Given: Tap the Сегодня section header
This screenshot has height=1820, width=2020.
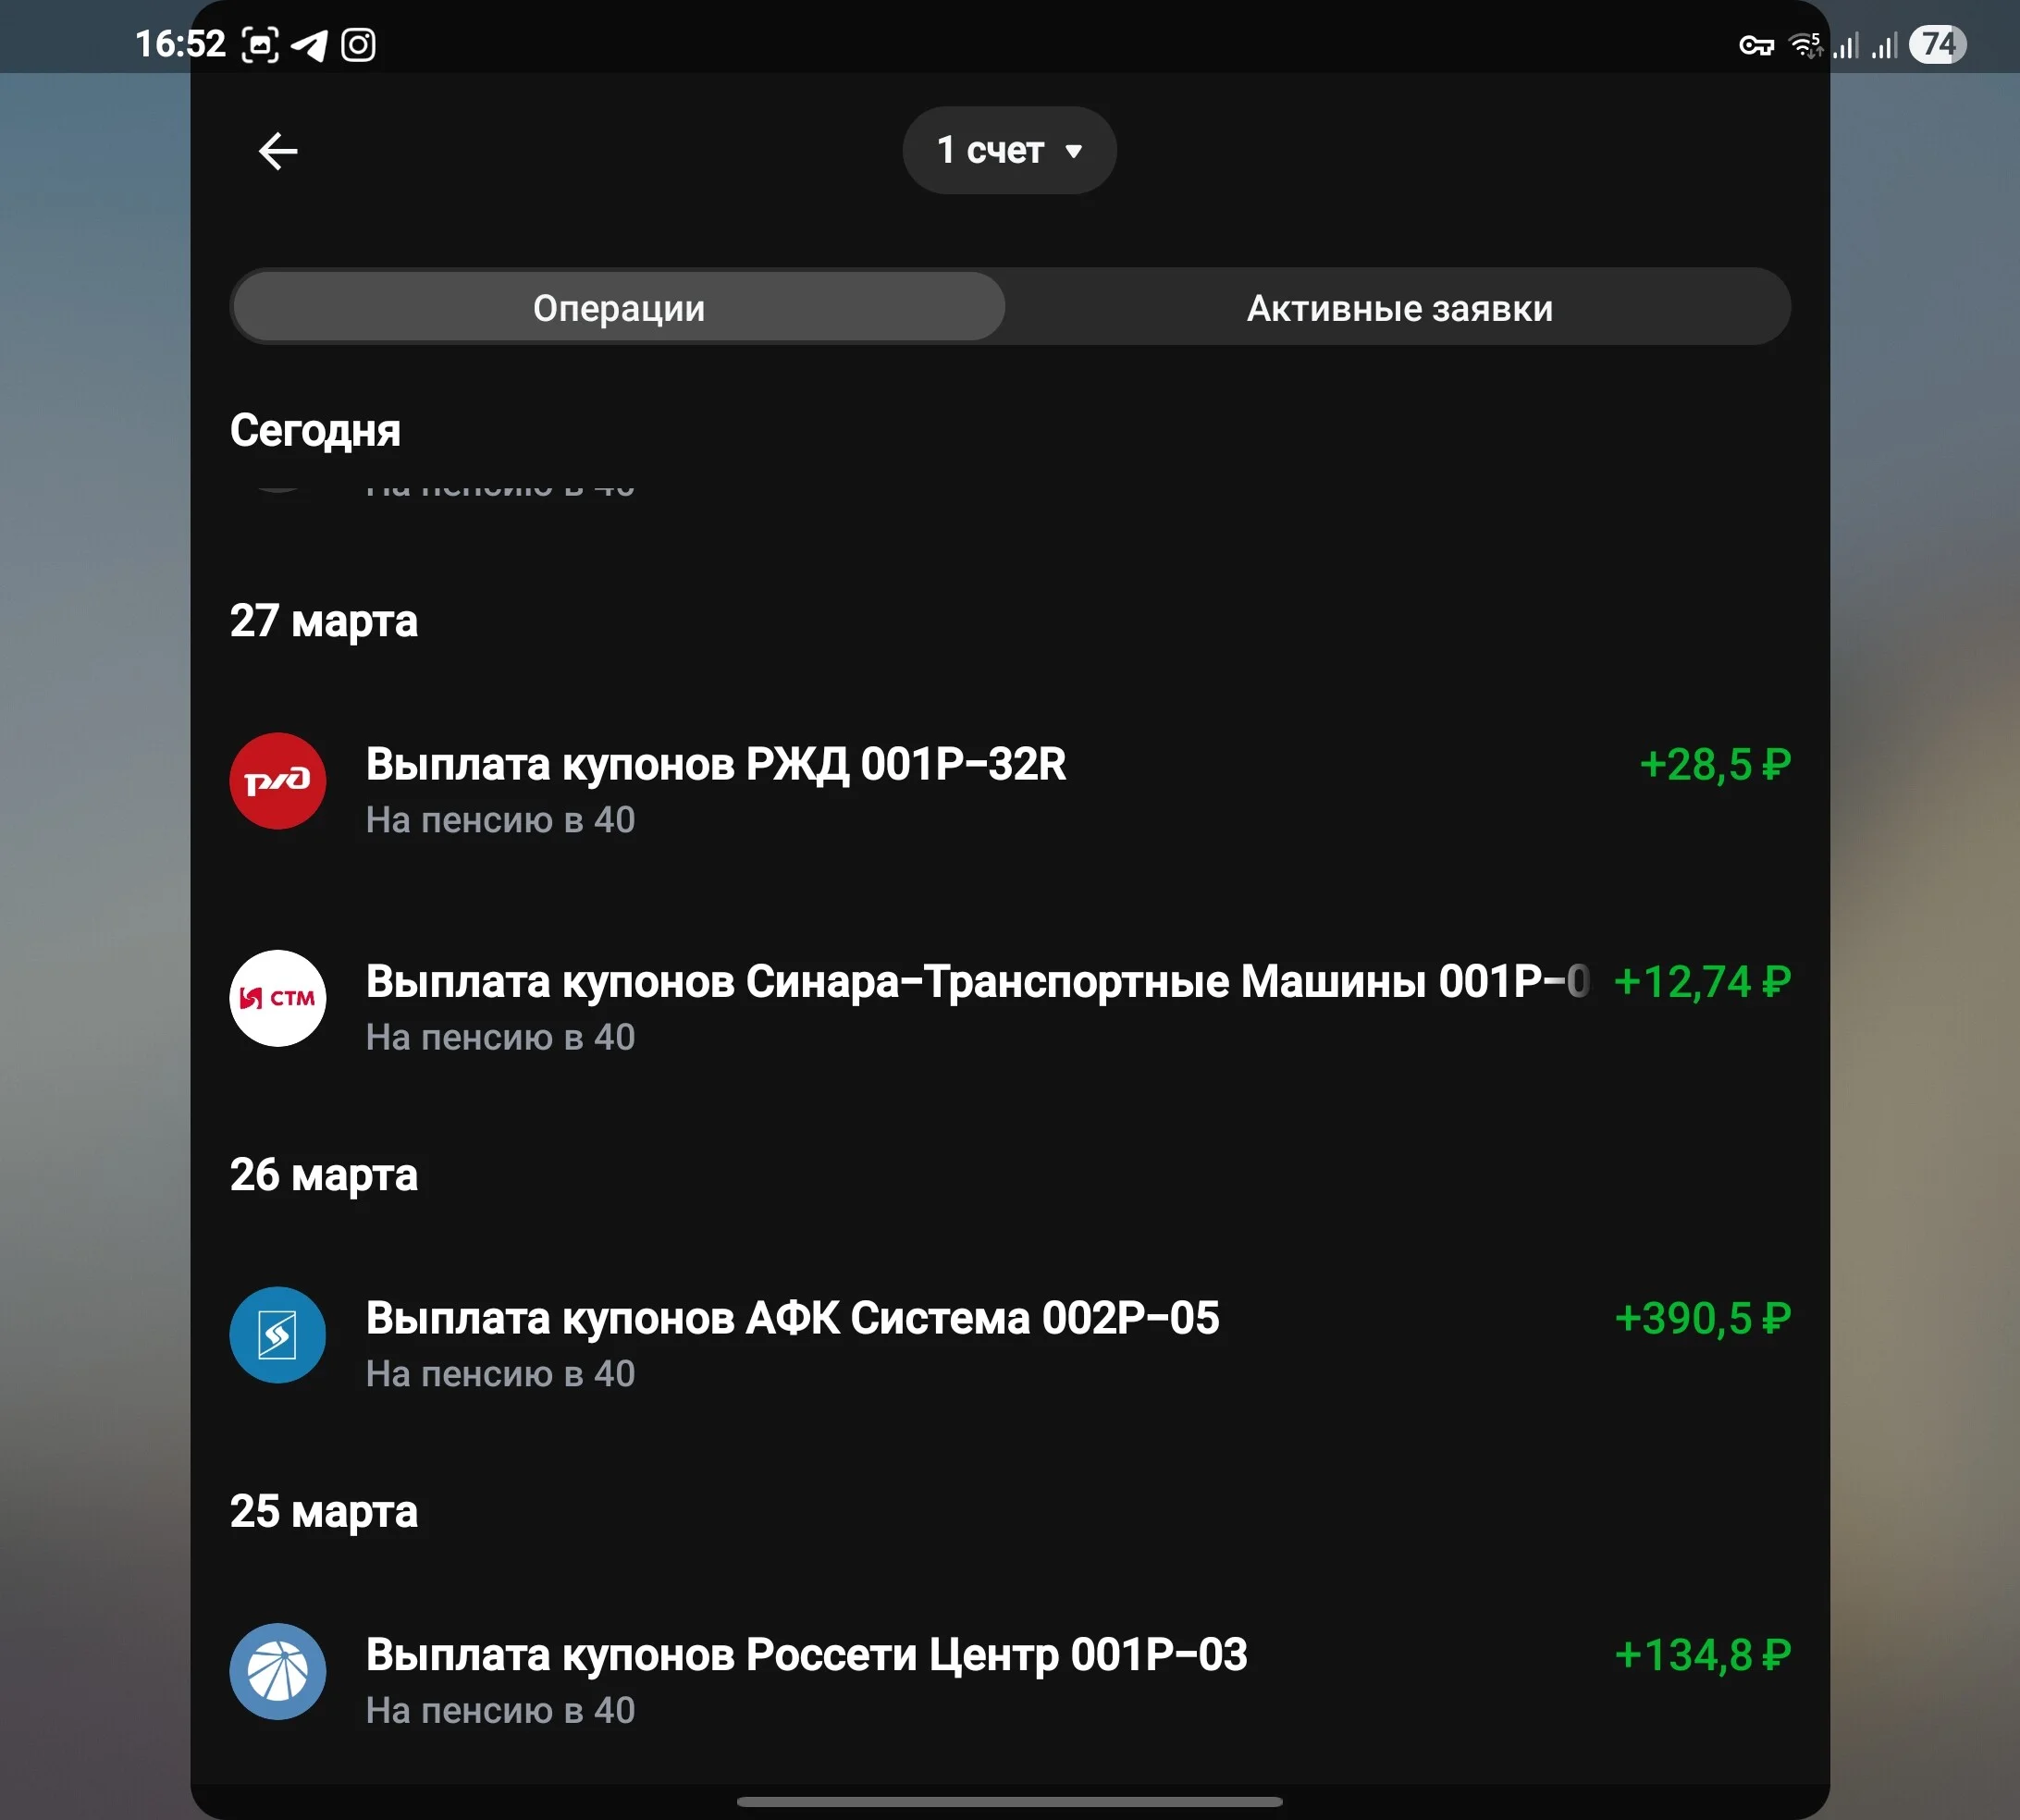Looking at the screenshot, I should tap(315, 430).
